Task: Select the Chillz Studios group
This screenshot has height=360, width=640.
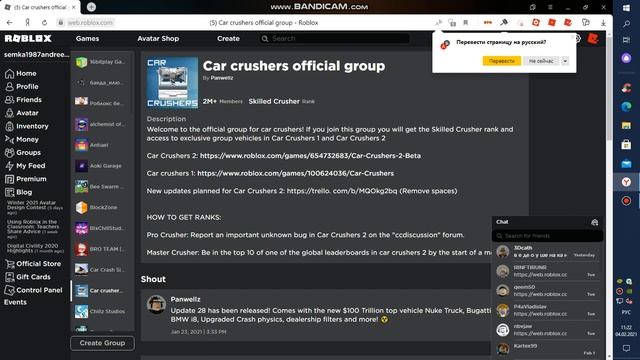Action: [101, 311]
